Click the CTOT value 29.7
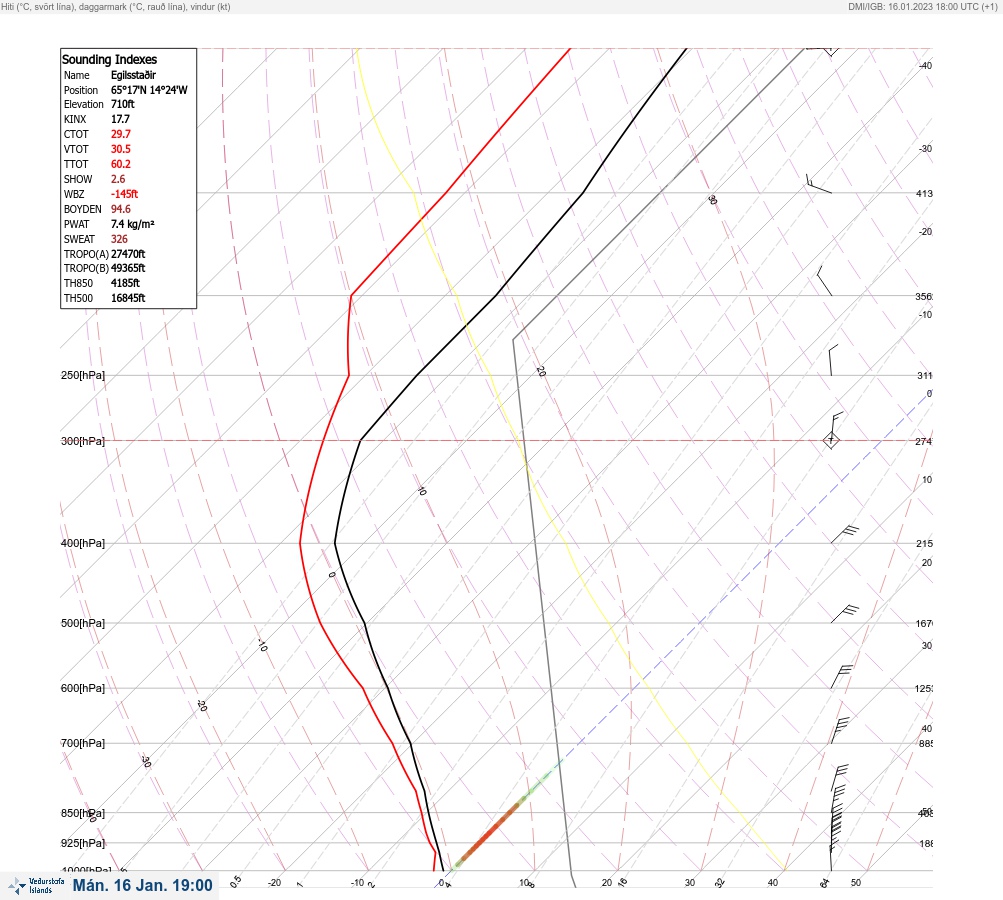The image size is (1003, 900). tap(121, 134)
